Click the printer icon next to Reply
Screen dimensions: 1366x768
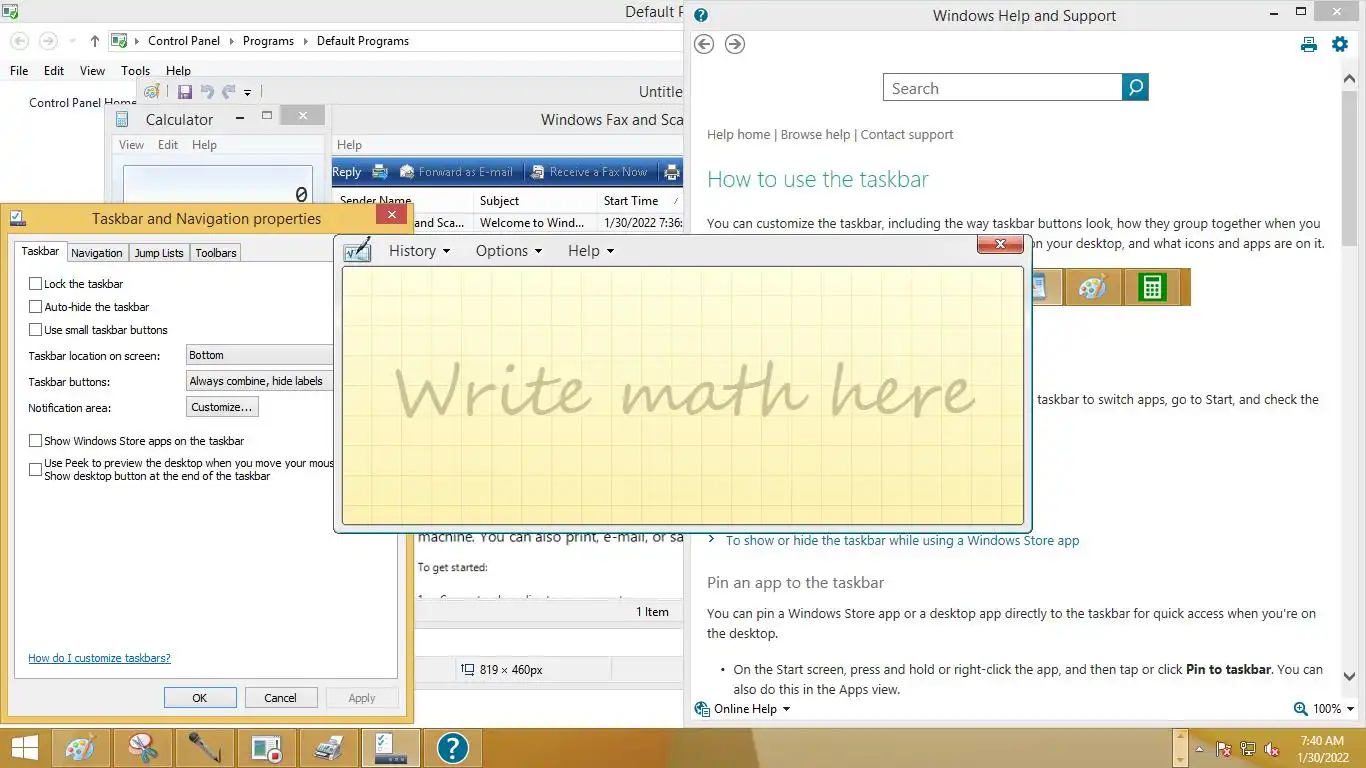(380, 172)
